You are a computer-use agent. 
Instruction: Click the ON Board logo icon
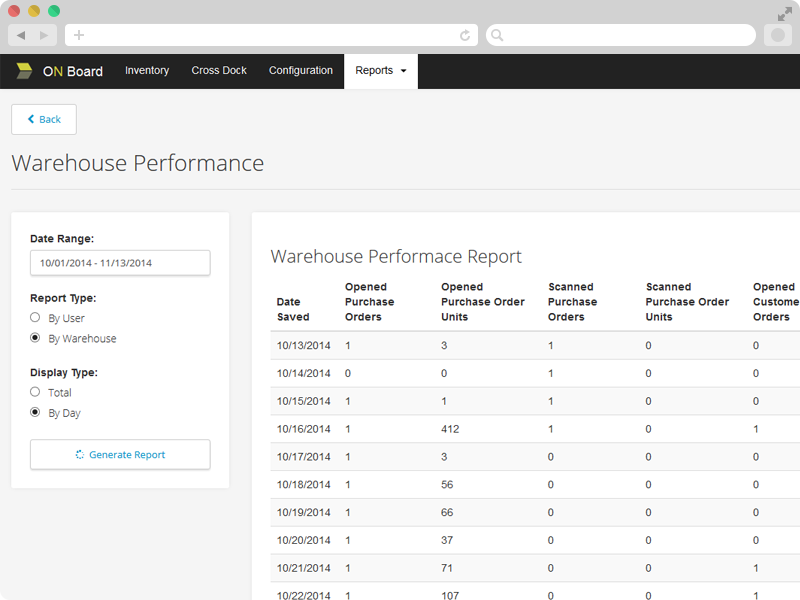[x=23, y=71]
